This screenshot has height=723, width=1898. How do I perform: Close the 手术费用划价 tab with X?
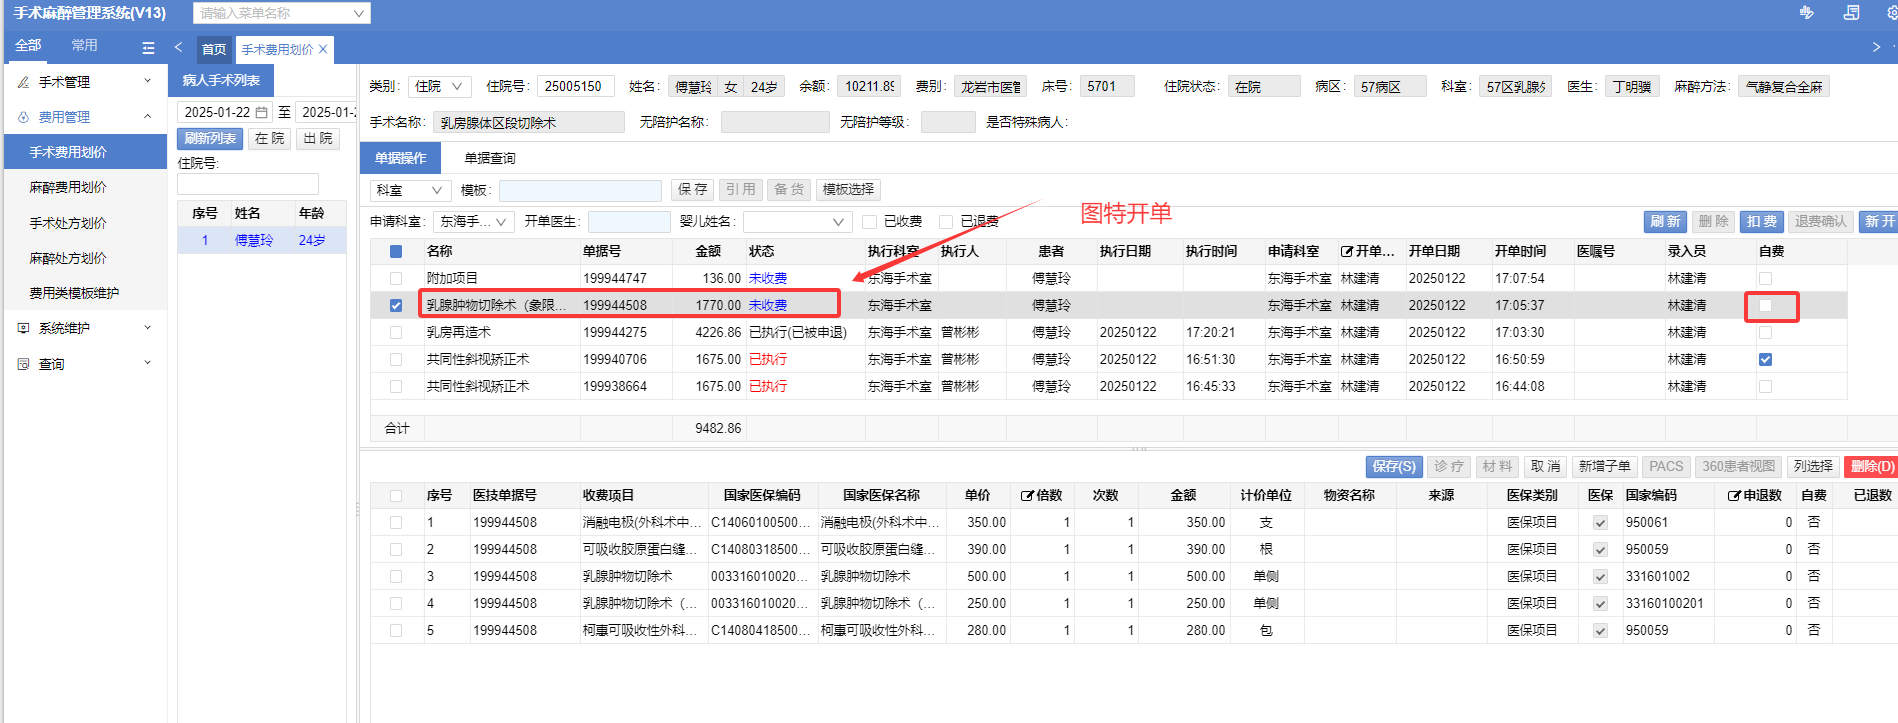[x=323, y=49]
